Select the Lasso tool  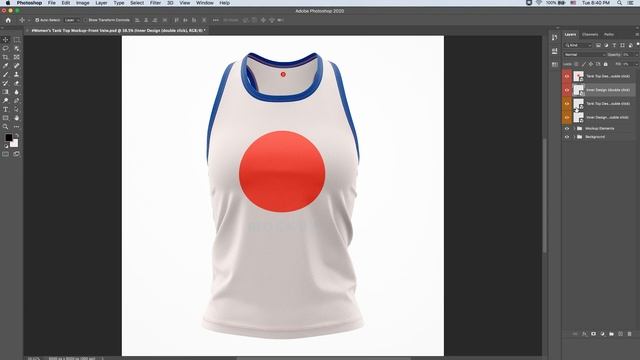pos(5,49)
